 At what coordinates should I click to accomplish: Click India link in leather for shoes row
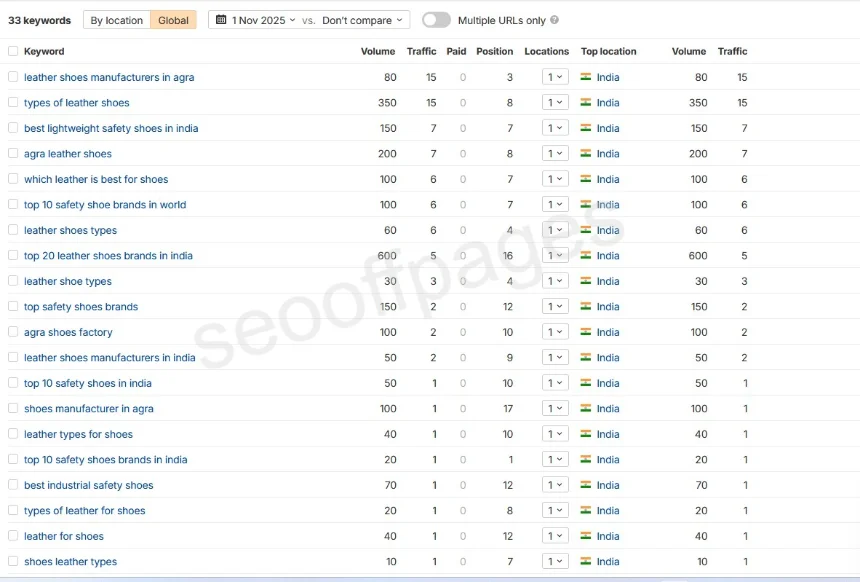[x=608, y=537]
